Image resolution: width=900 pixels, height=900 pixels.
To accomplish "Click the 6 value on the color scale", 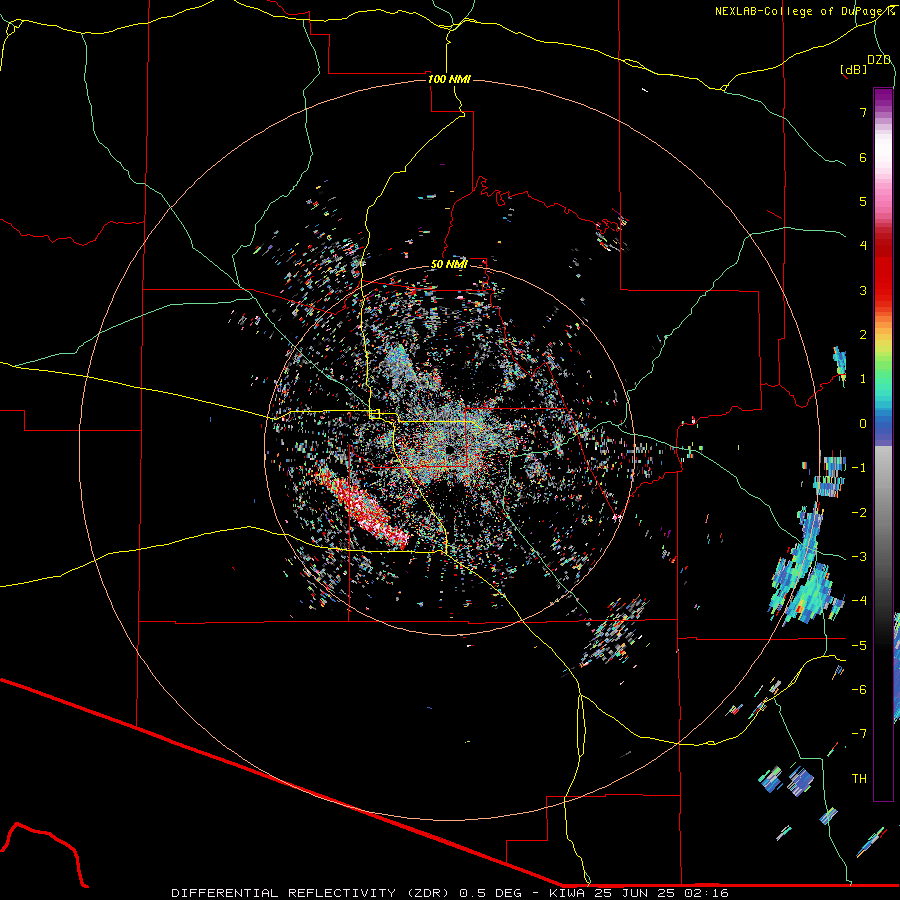I will click(863, 157).
